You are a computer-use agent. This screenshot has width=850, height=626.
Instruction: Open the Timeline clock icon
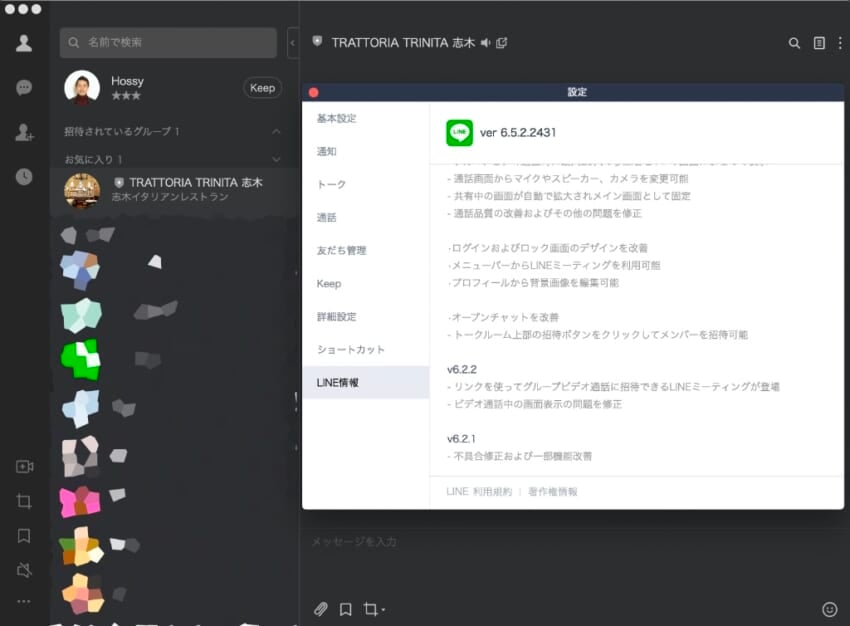click(24, 177)
